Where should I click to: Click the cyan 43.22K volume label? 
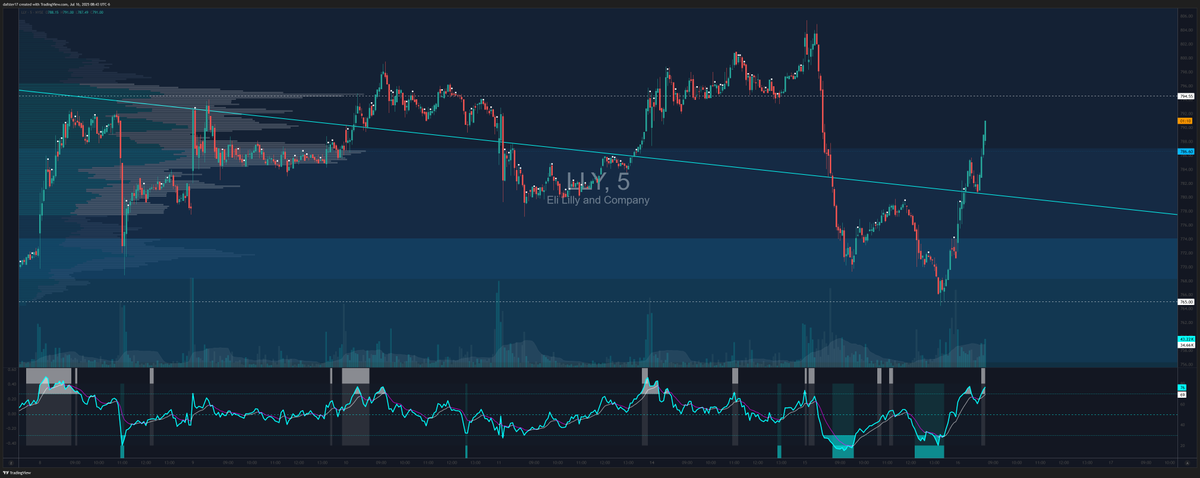1187,339
